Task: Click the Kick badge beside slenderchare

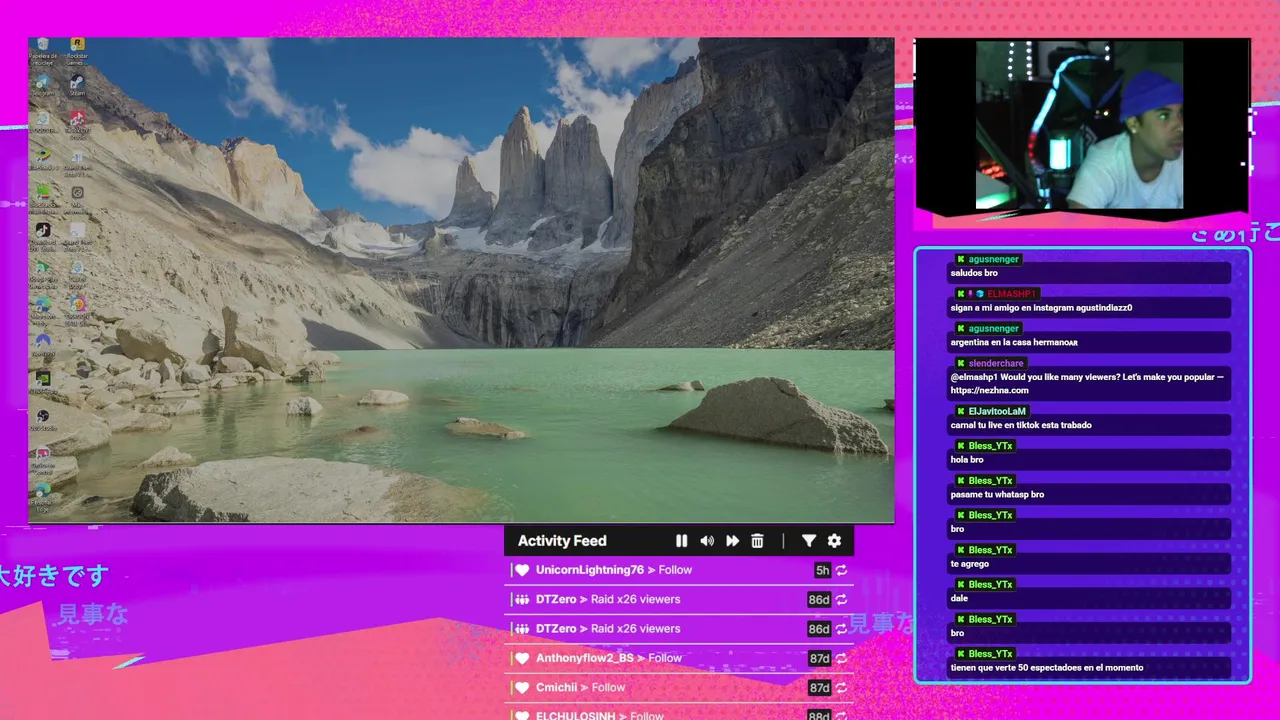Action: (961, 363)
